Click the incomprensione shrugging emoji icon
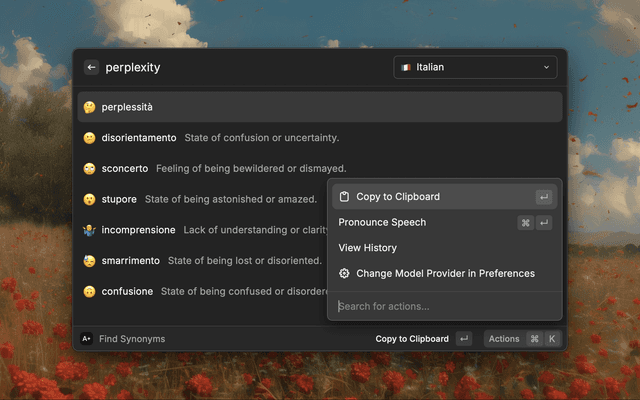Screen dimensions: 640x400 (89, 230)
